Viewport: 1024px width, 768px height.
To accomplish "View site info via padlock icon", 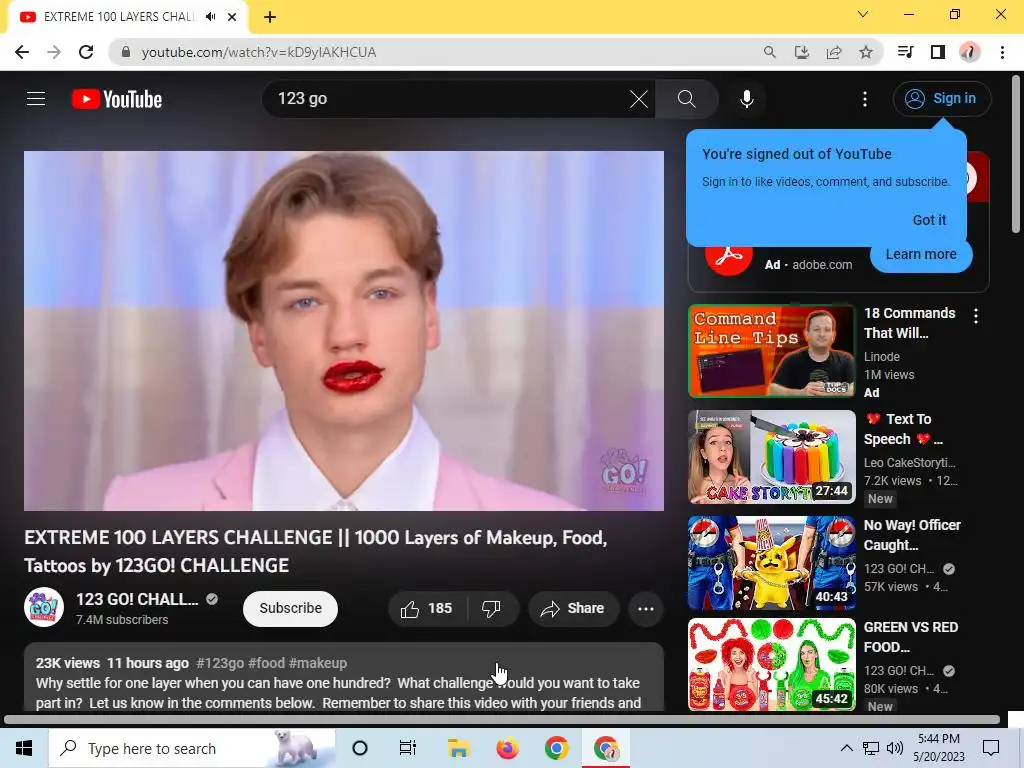I will [126, 52].
